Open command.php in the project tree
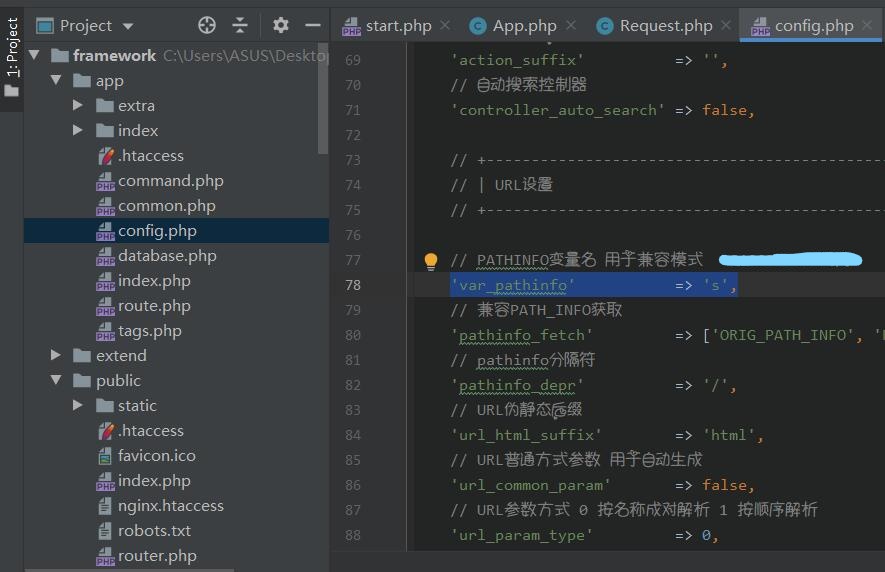 pos(170,181)
